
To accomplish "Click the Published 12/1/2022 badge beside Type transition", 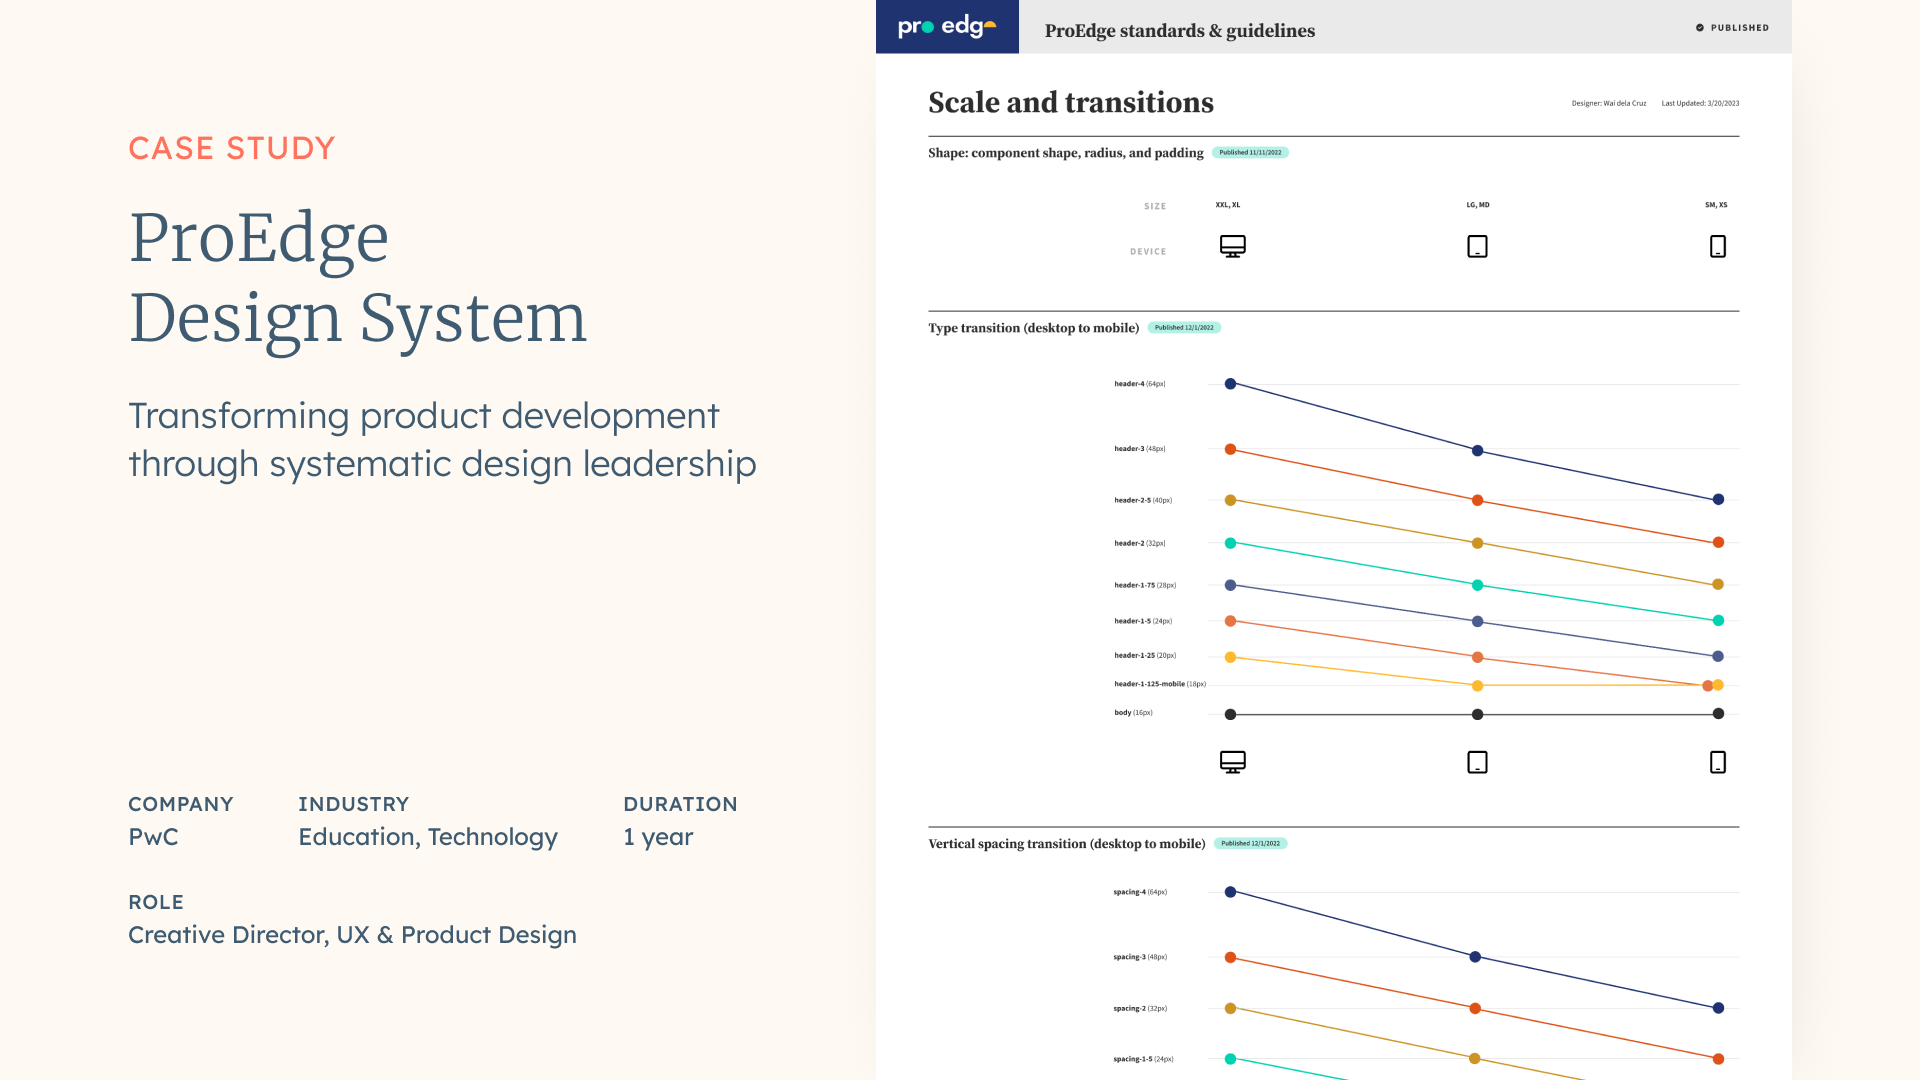I will (1184, 328).
